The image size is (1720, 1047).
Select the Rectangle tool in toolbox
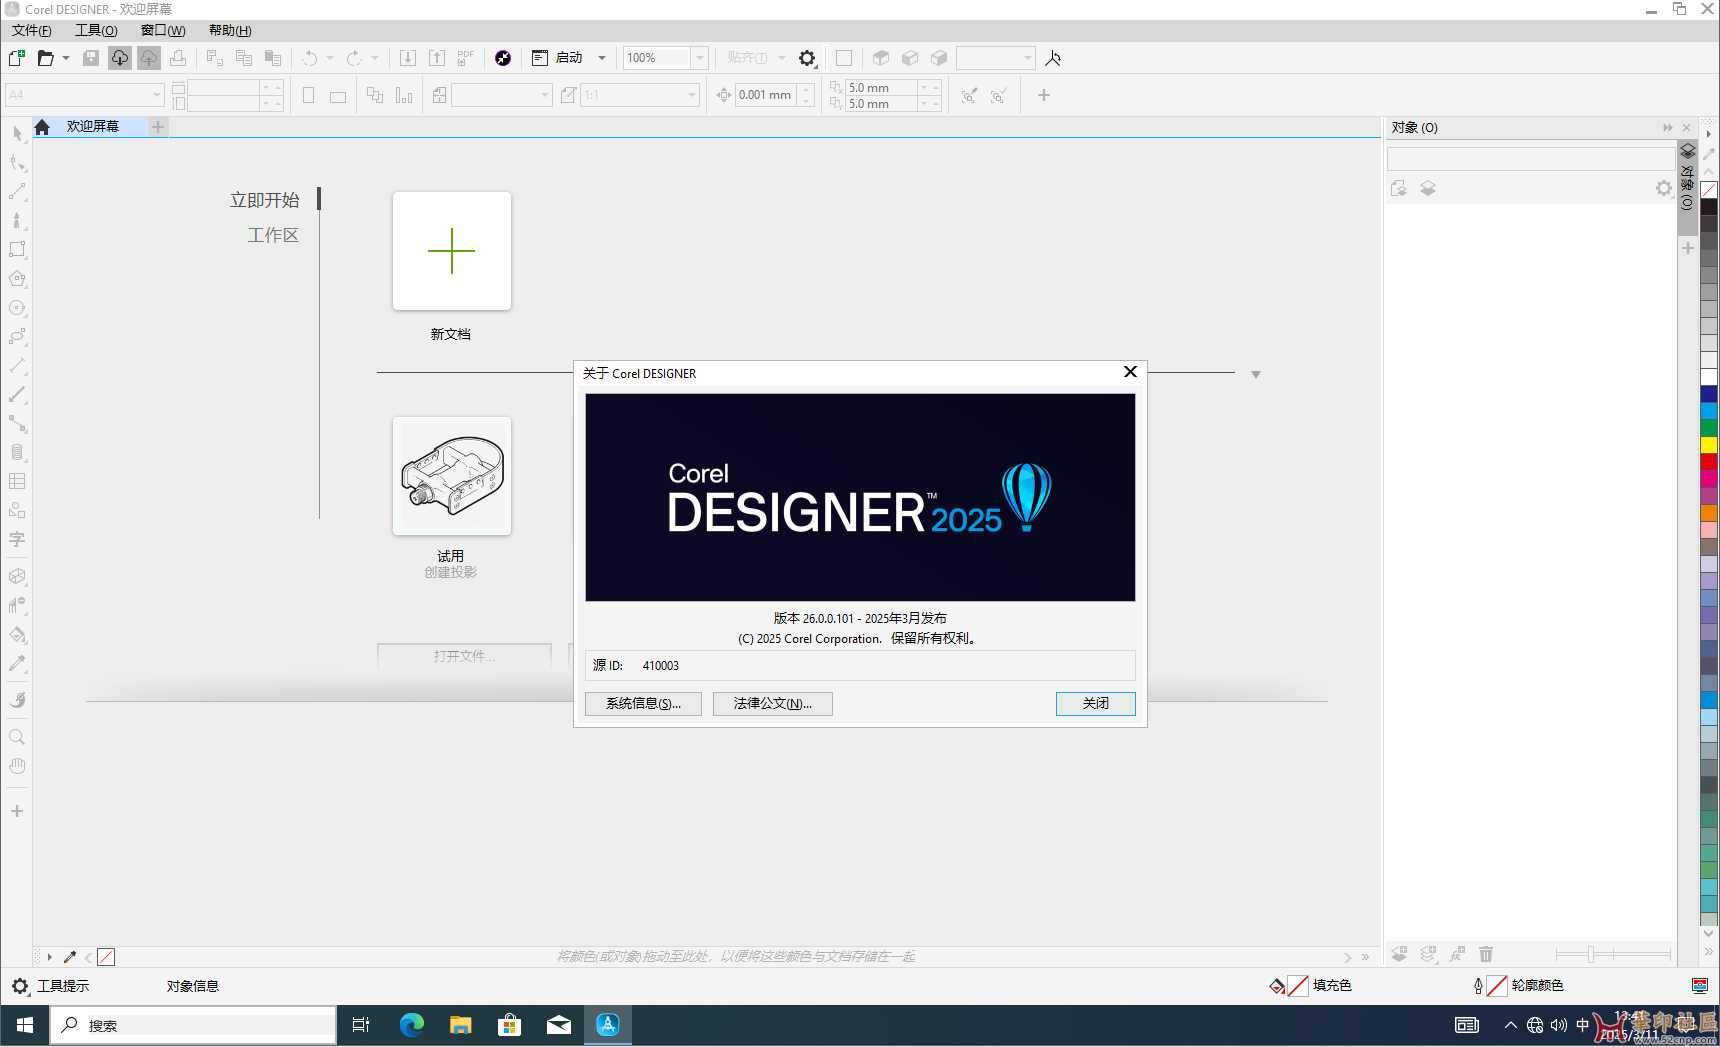[17, 249]
